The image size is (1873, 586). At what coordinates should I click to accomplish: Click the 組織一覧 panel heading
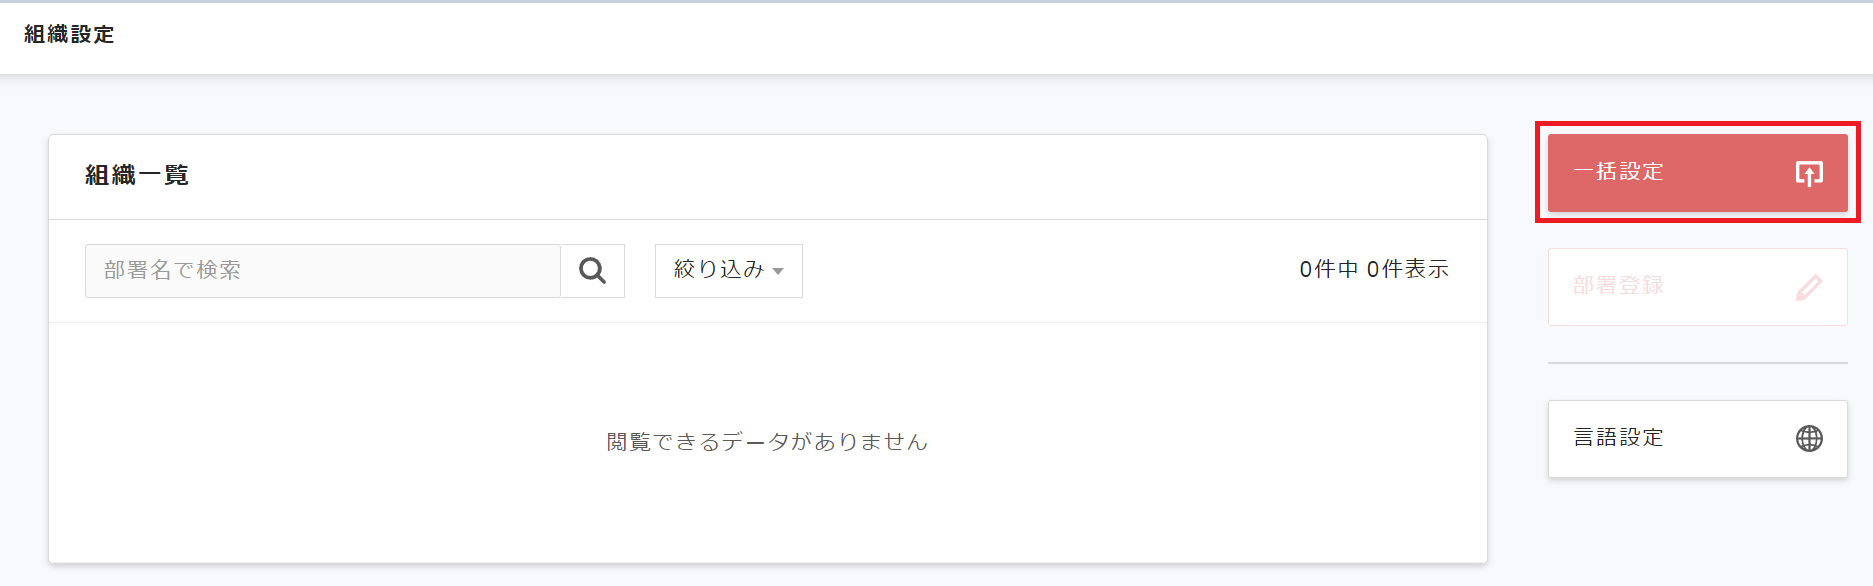137,176
